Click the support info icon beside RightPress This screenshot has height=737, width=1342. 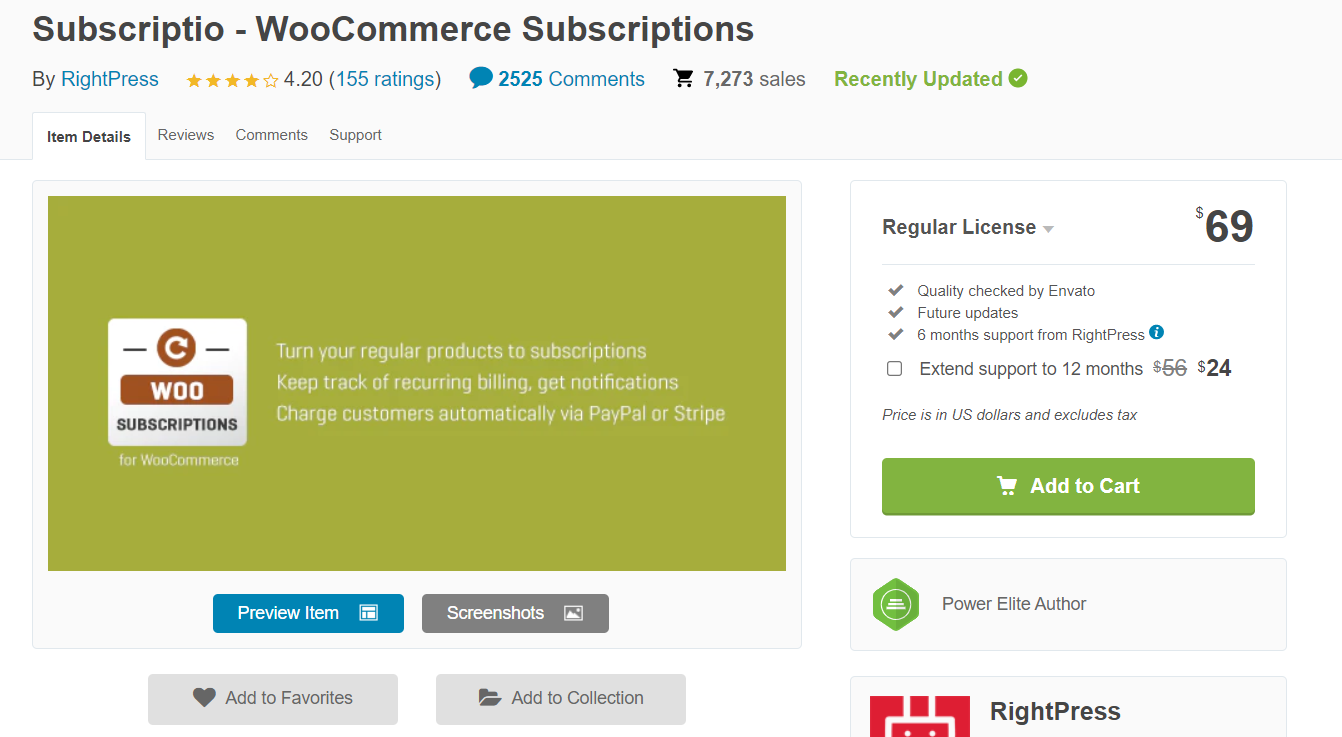pos(1157,333)
